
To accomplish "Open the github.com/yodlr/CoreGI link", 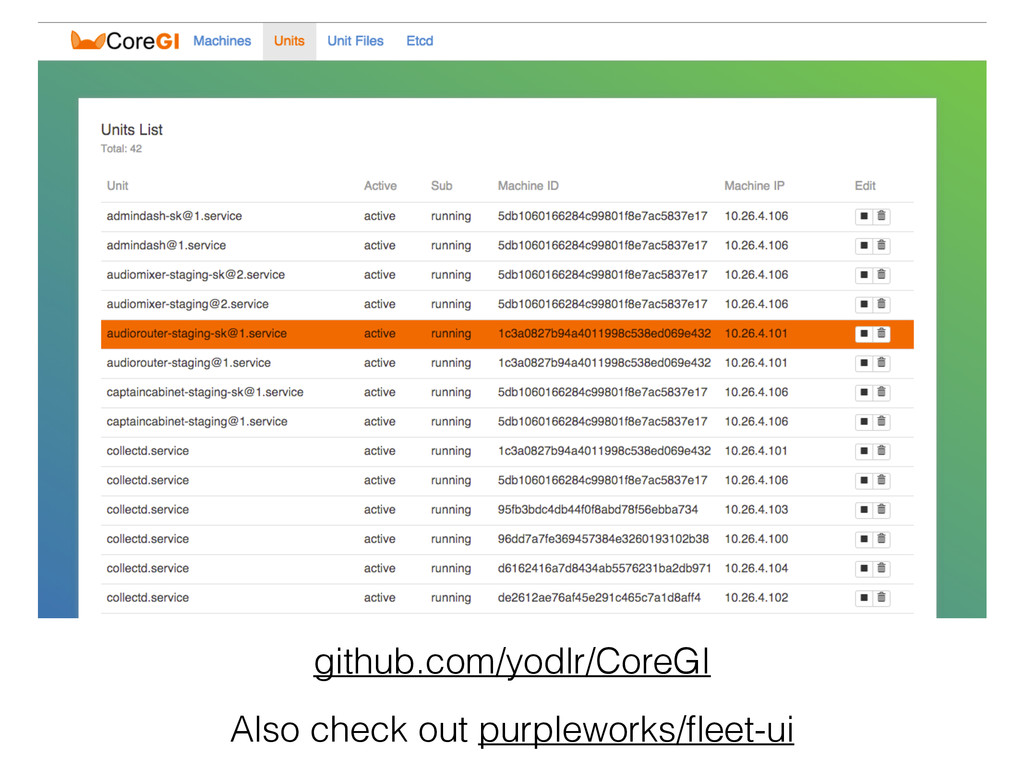I will 511,662.
